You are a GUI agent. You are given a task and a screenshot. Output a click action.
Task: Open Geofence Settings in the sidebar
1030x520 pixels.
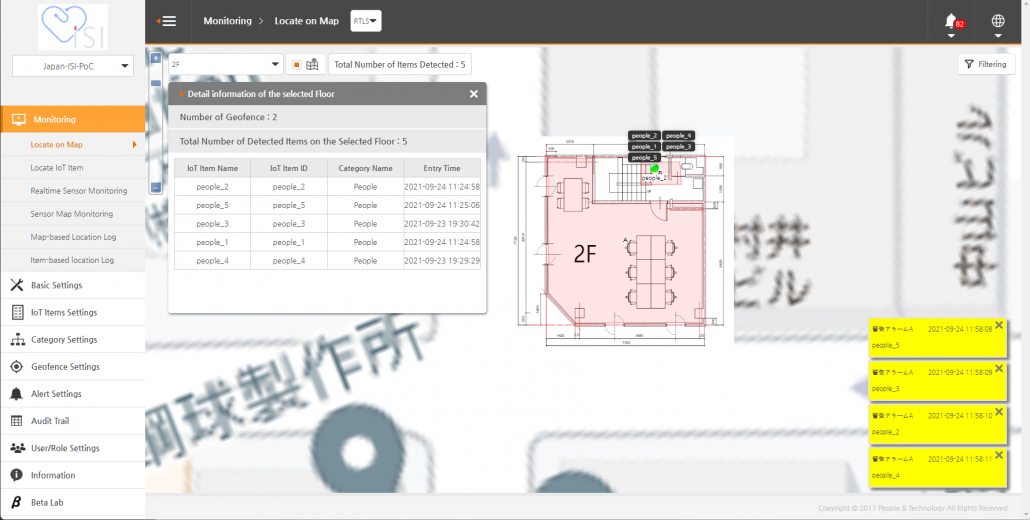[x=65, y=367]
